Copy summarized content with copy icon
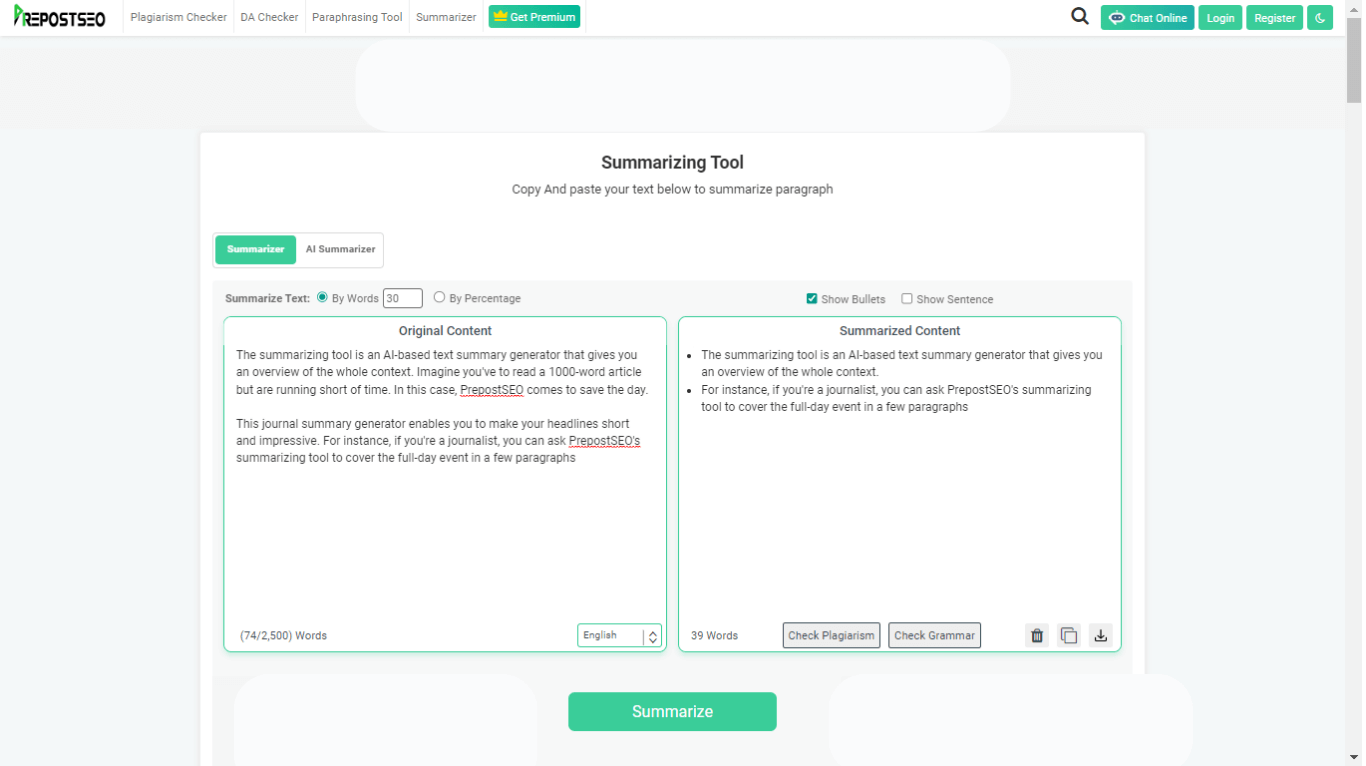 click(1069, 635)
